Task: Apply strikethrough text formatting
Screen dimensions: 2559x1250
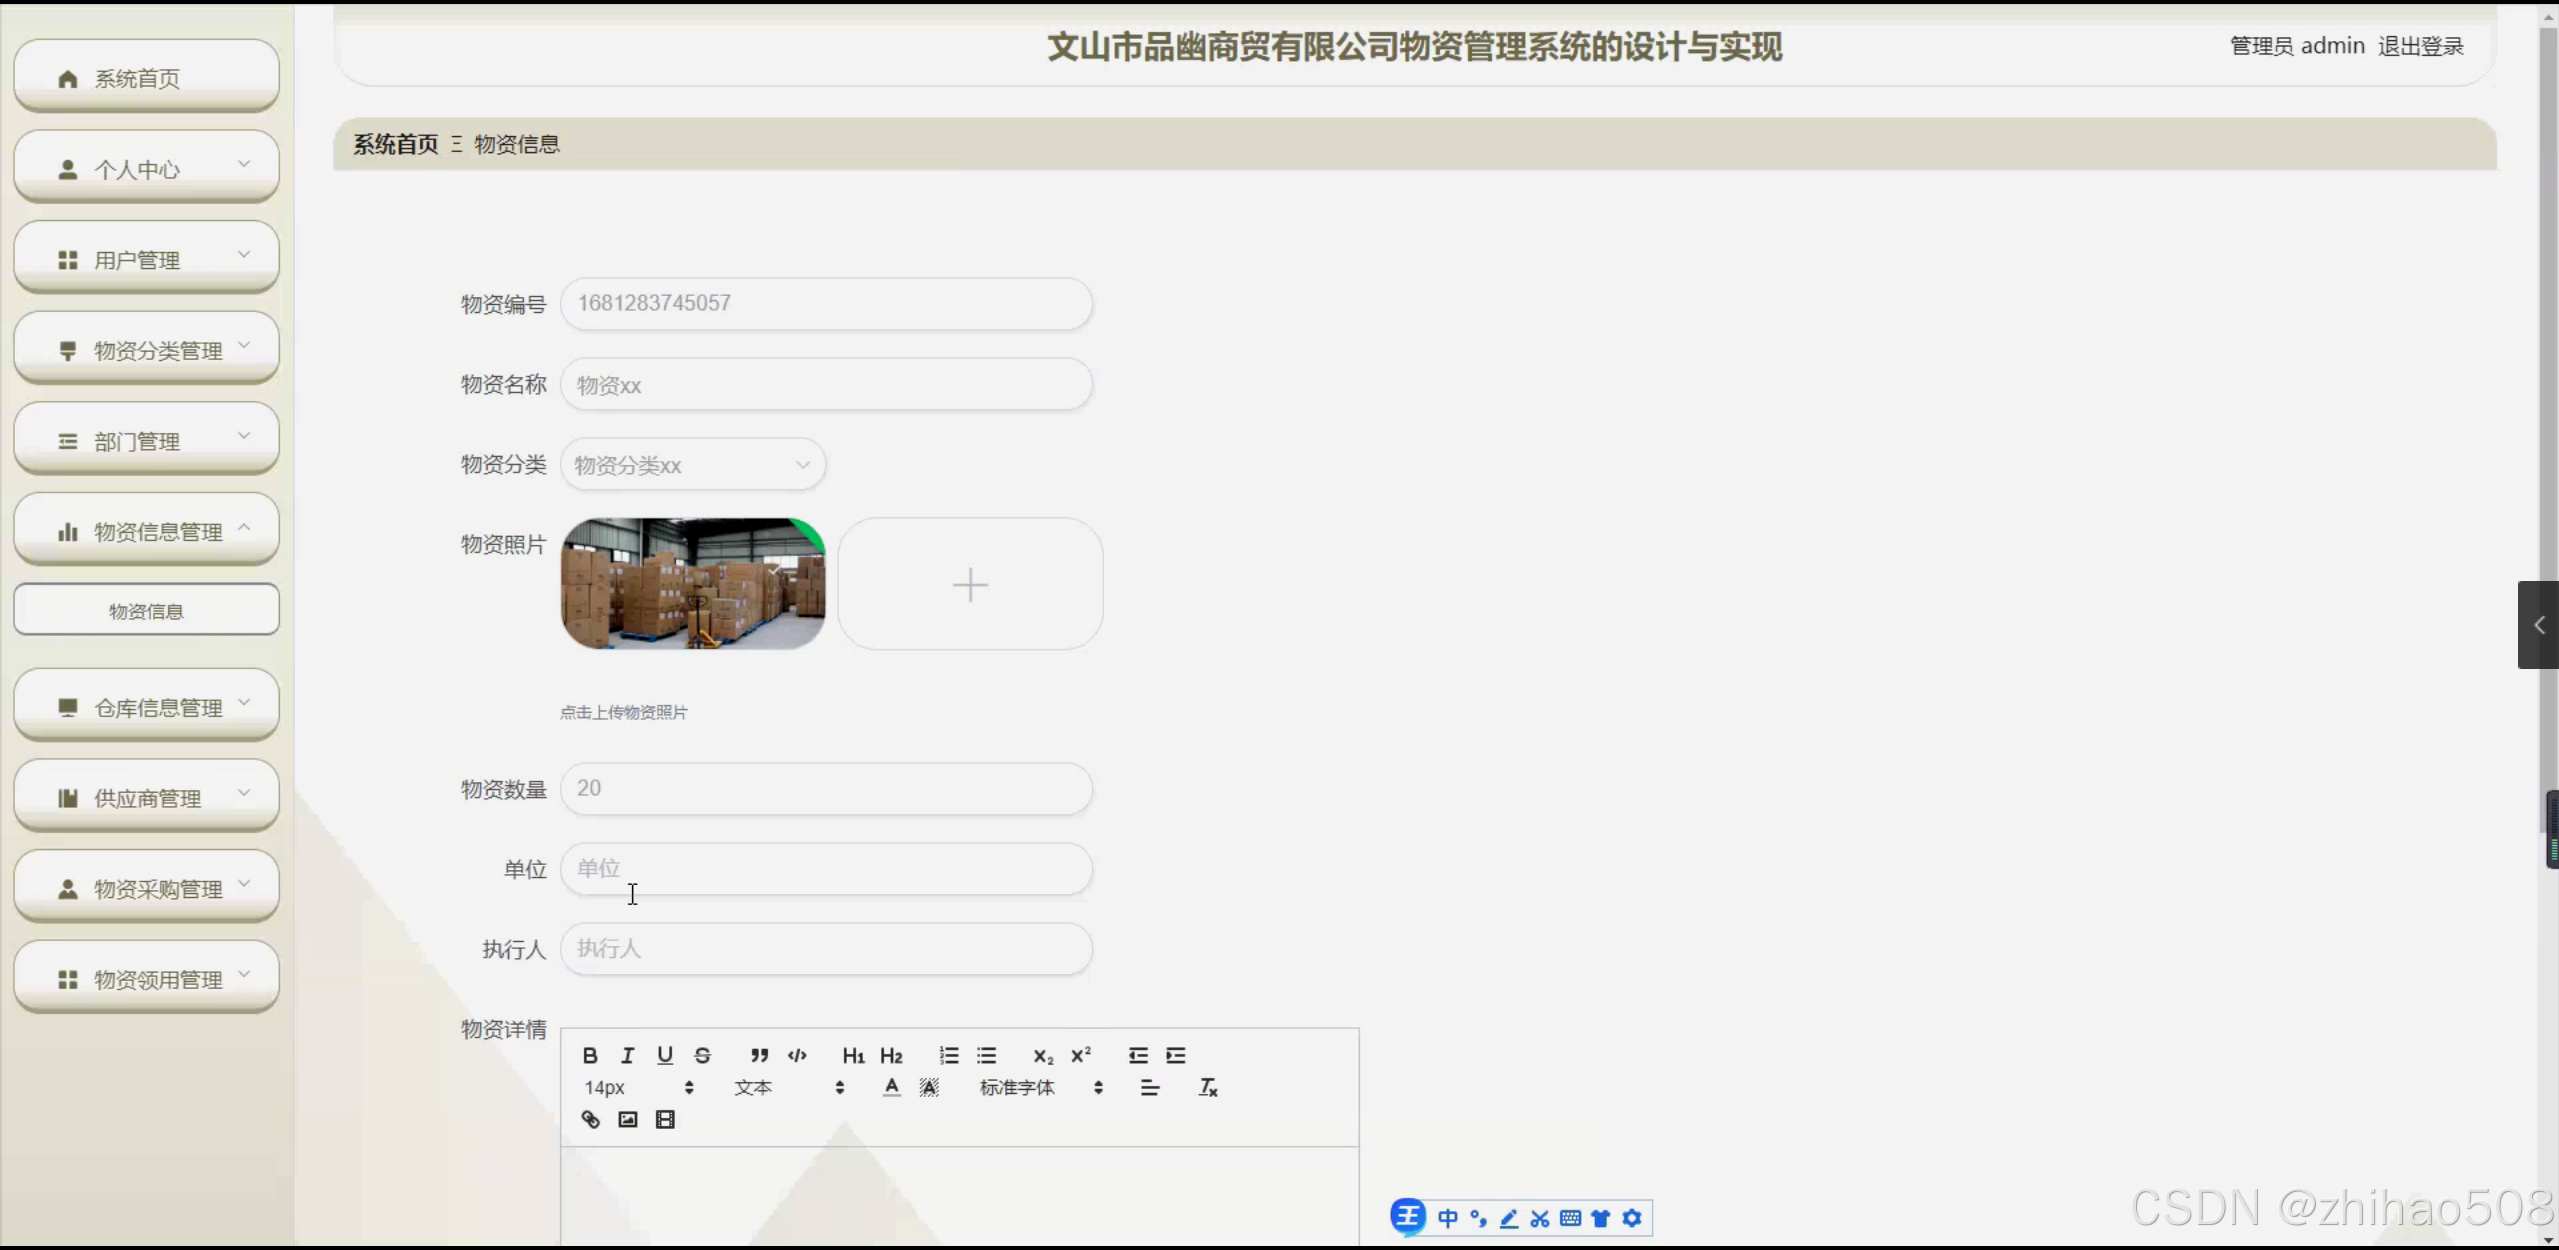Action: pos(702,1055)
